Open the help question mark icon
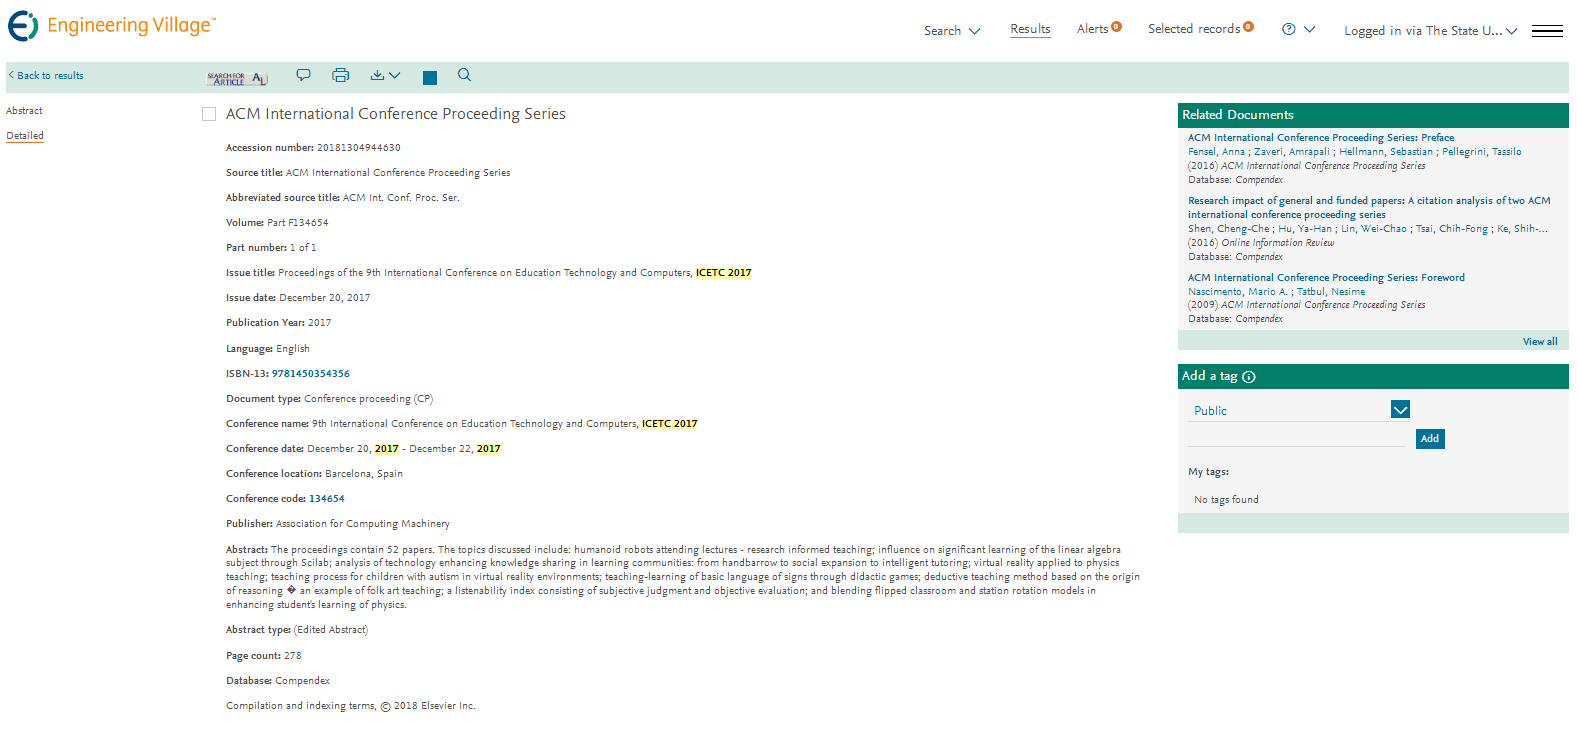 point(1289,30)
